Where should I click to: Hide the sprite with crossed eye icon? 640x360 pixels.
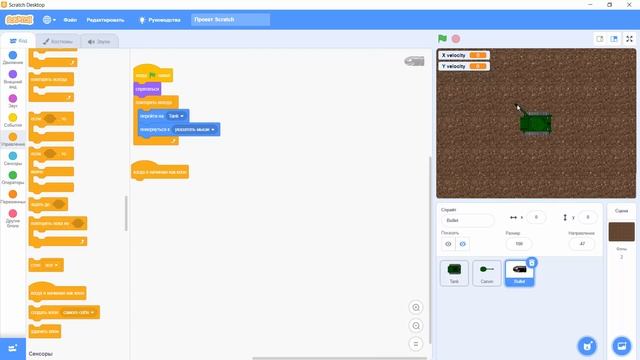coord(462,244)
